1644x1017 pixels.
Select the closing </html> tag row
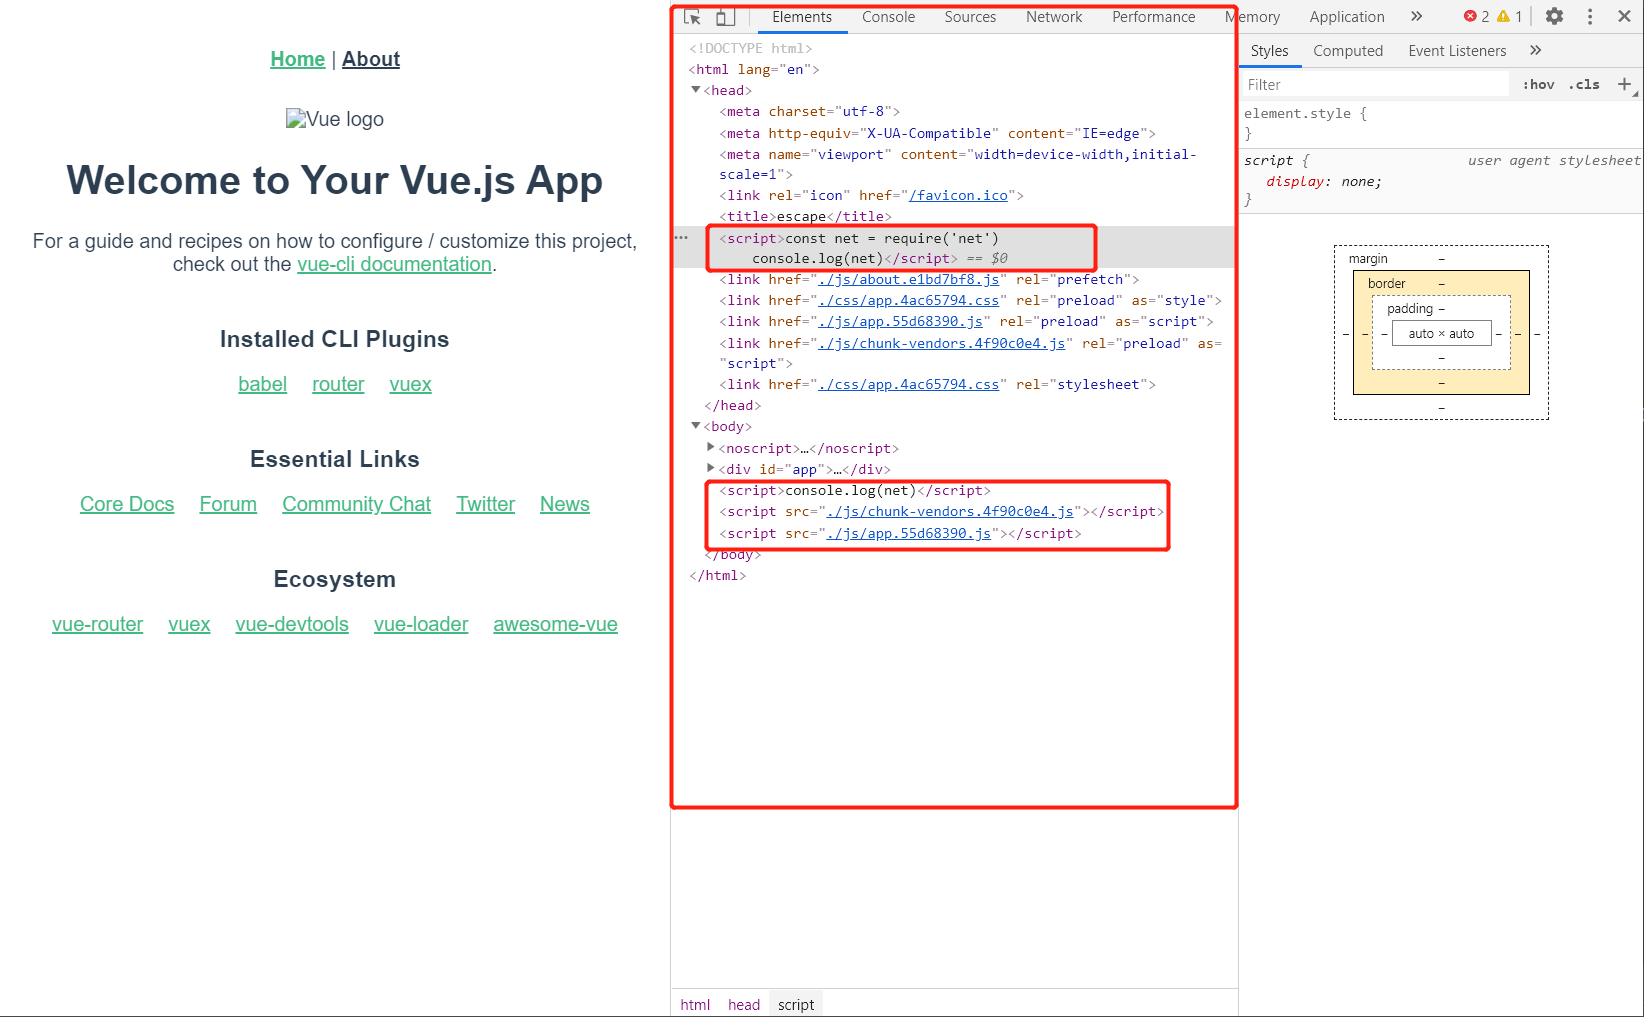(717, 575)
